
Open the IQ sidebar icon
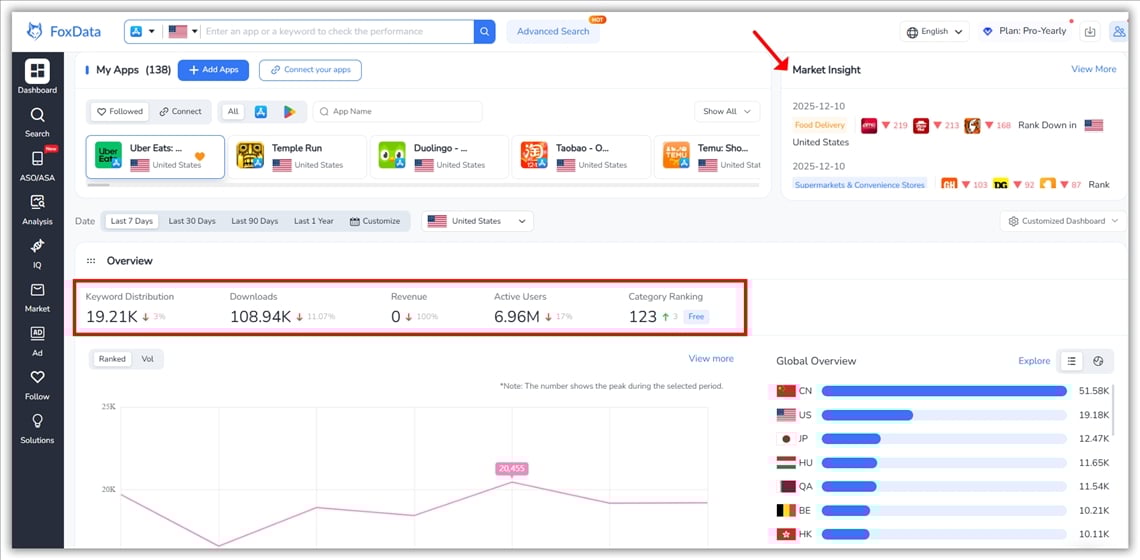[x=37, y=252]
